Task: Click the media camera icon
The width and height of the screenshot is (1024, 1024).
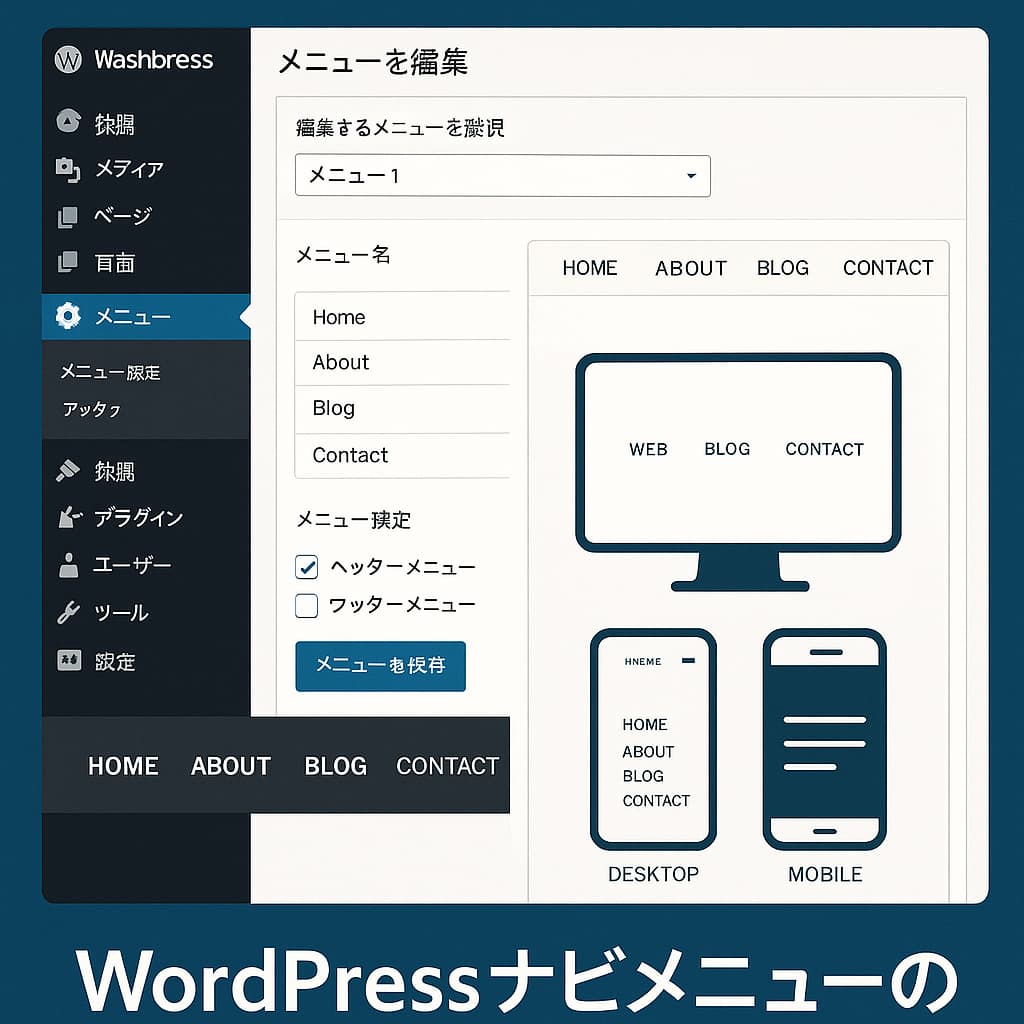Action: pos(68,169)
